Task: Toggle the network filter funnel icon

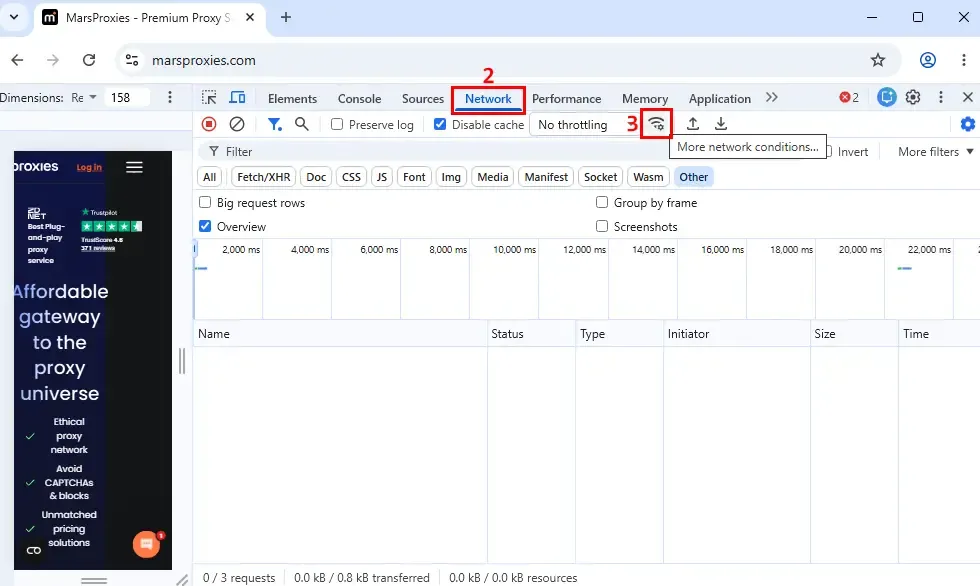Action: (274, 124)
